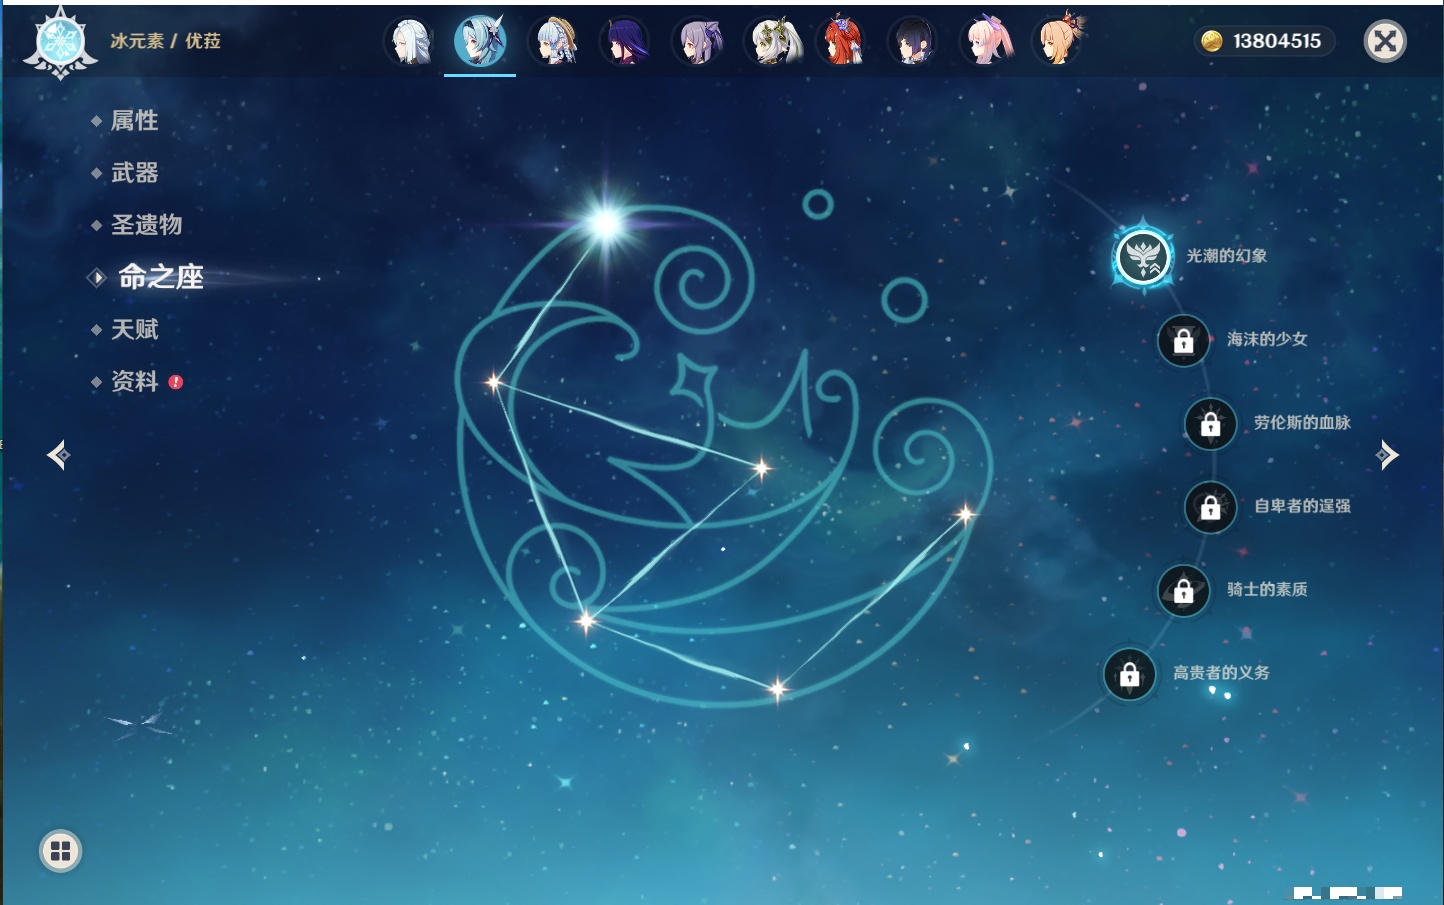Select the 命之座 constellation menu
This screenshot has width=1444, height=905.
[160, 277]
